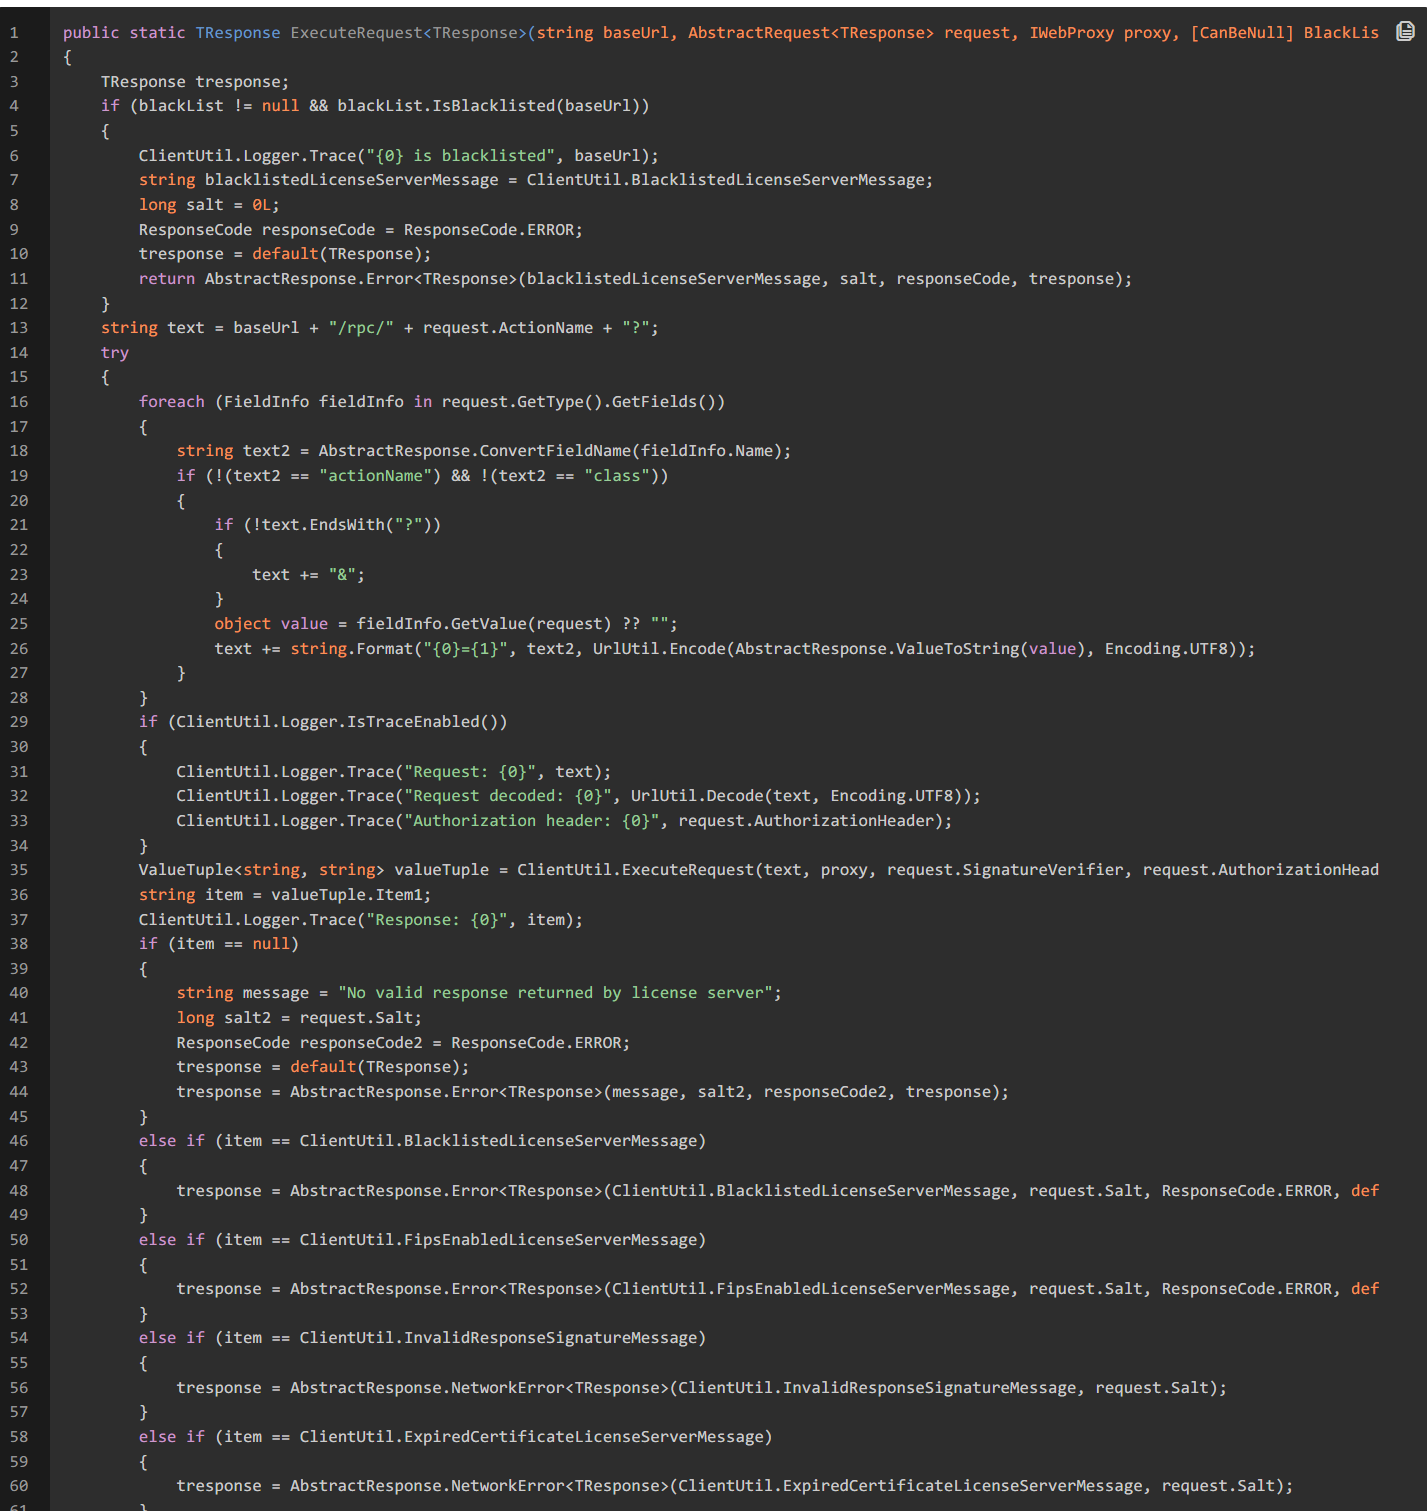The height and width of the screenshot is (1511, 1427).
Task: Click line number 29 in the gutter
Action: click(18, 722)
